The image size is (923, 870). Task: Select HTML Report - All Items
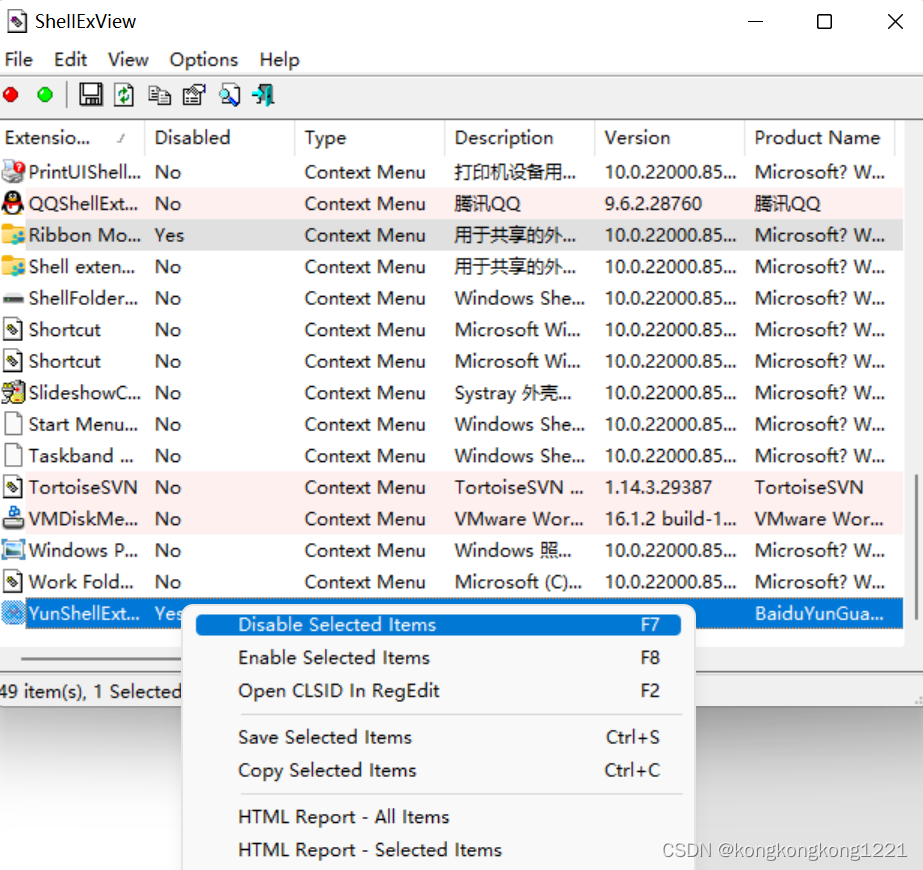tap(438, 816)
